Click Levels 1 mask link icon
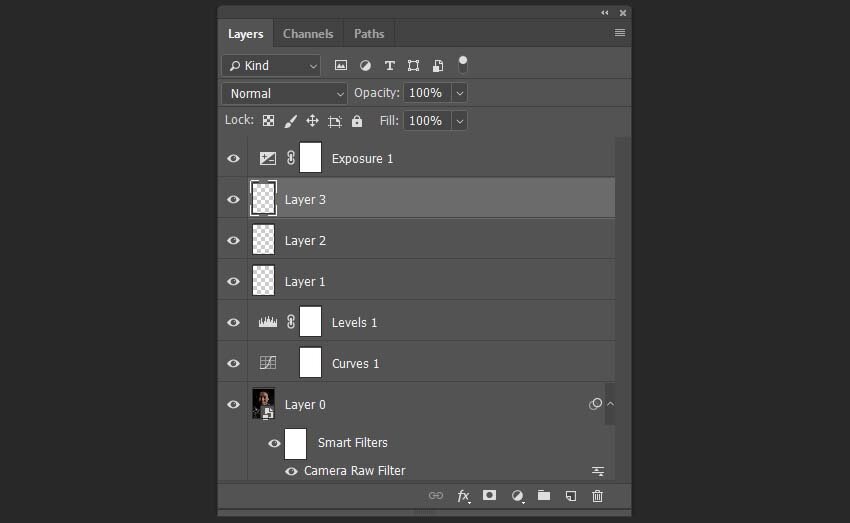This screenshot has width=850, height=523. tap(291, 322)
